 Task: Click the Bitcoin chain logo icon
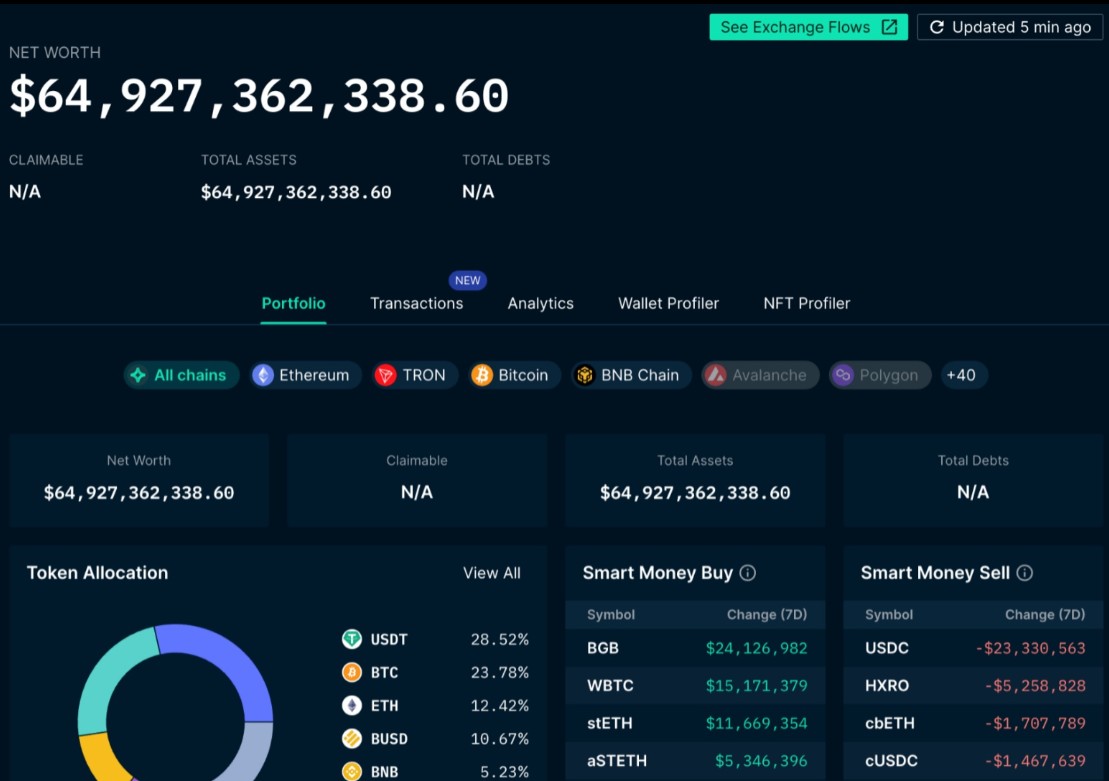coord(482,375)
